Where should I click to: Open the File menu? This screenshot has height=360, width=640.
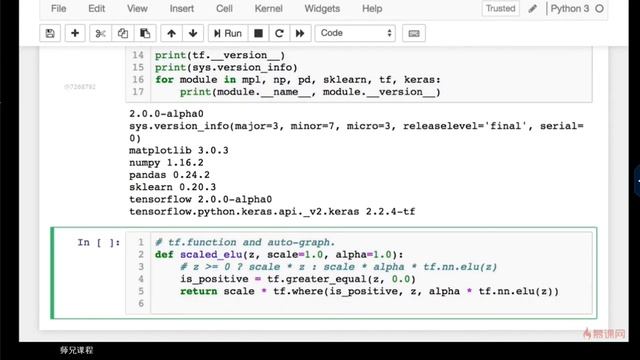[x=58, y=9]
